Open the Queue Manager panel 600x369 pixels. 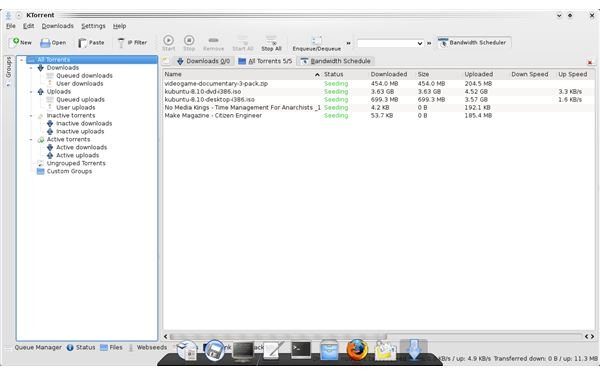pos(38,347)
